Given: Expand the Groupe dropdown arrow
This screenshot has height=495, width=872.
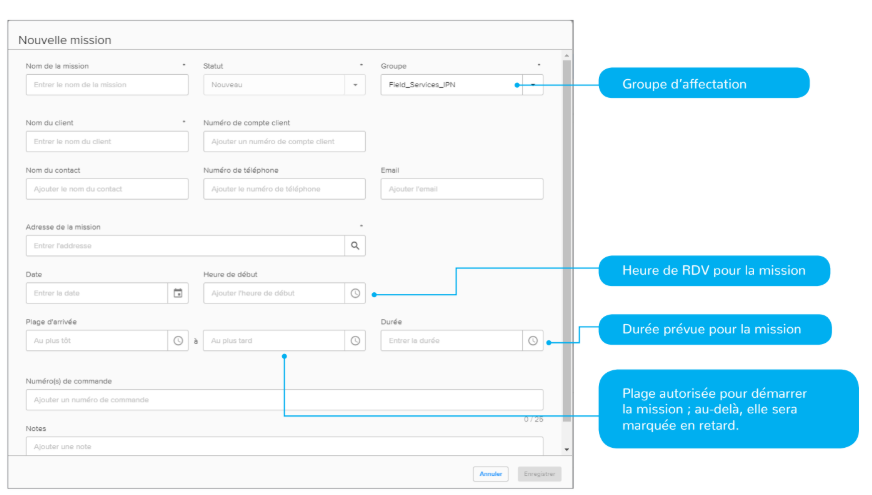Looking at the screenshot, I should click(533, 85).
